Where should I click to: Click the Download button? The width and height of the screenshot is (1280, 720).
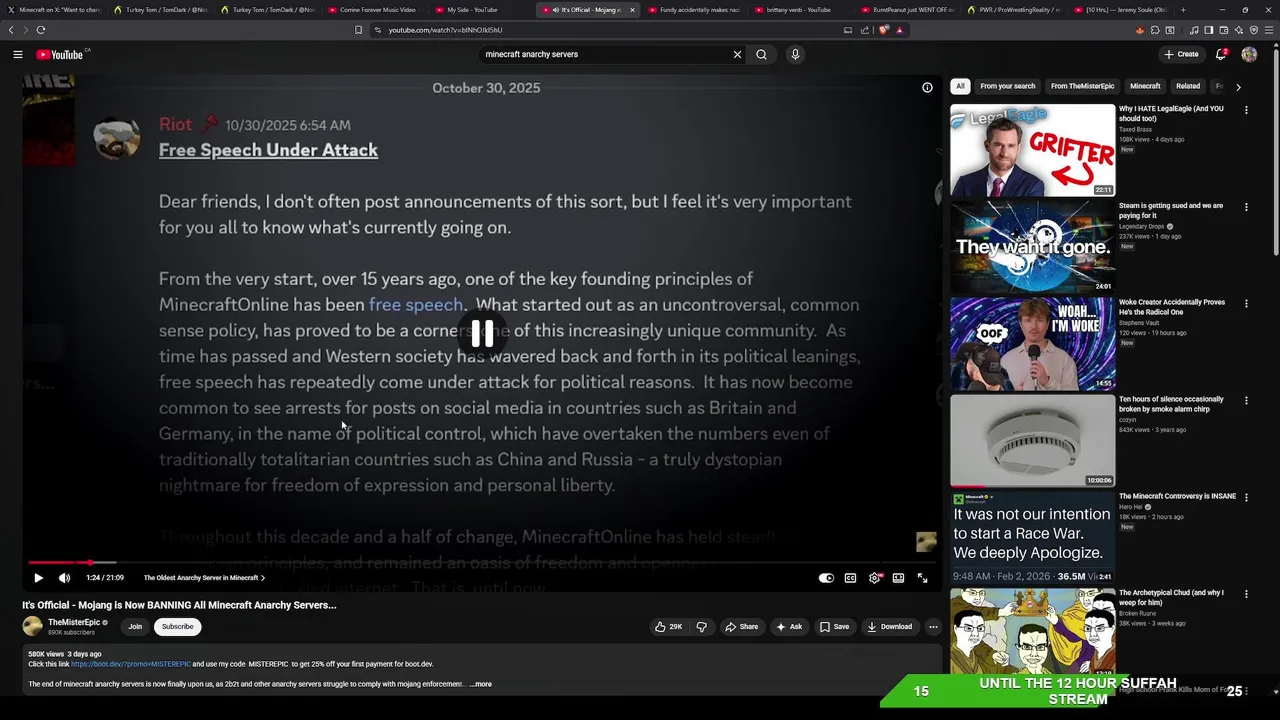(890, 627)
